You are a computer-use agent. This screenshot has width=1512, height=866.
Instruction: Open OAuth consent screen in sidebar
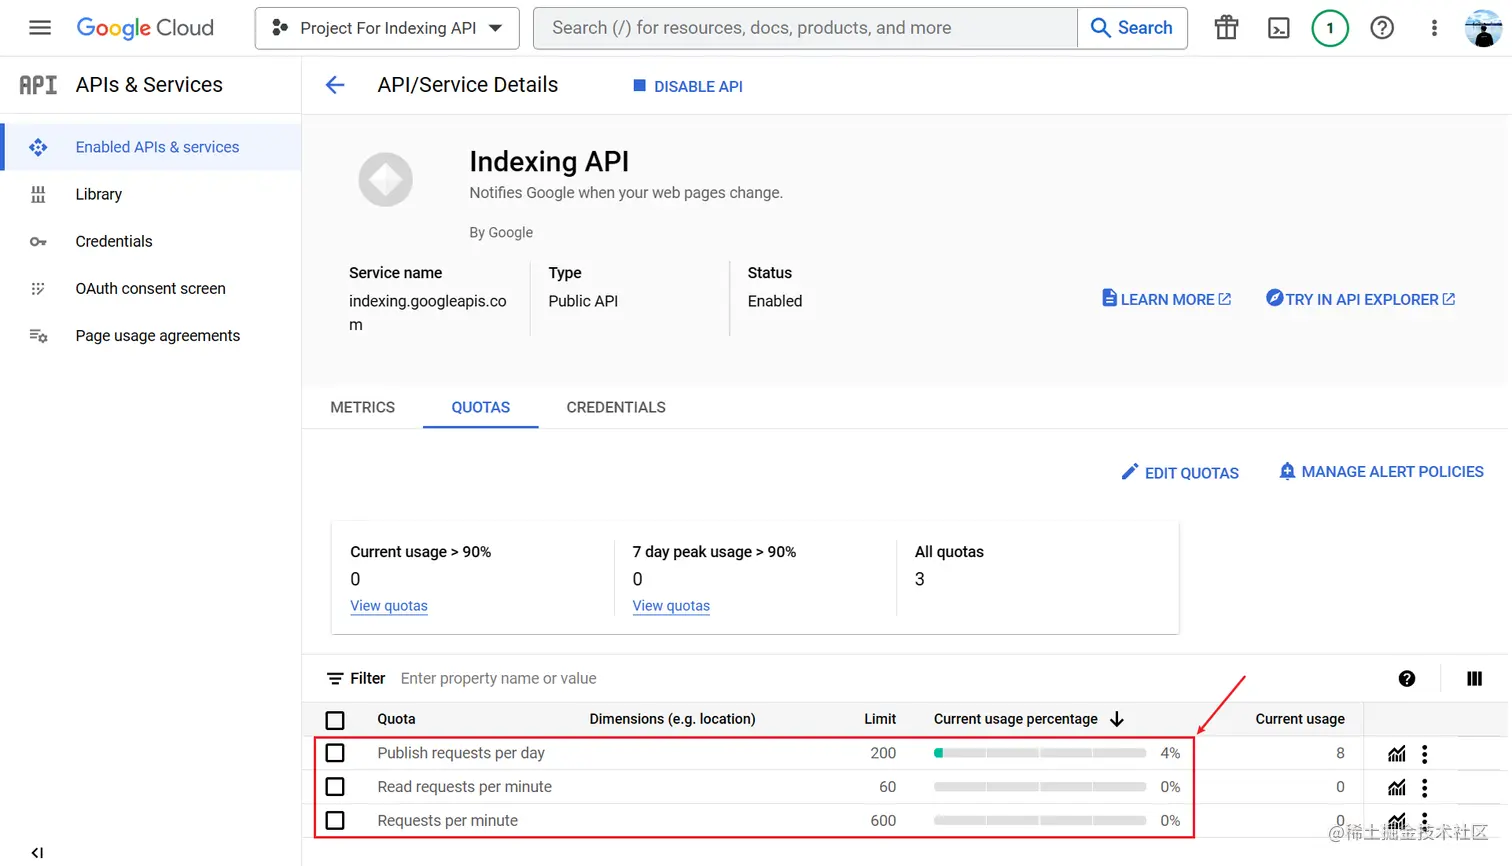point(151,288)
